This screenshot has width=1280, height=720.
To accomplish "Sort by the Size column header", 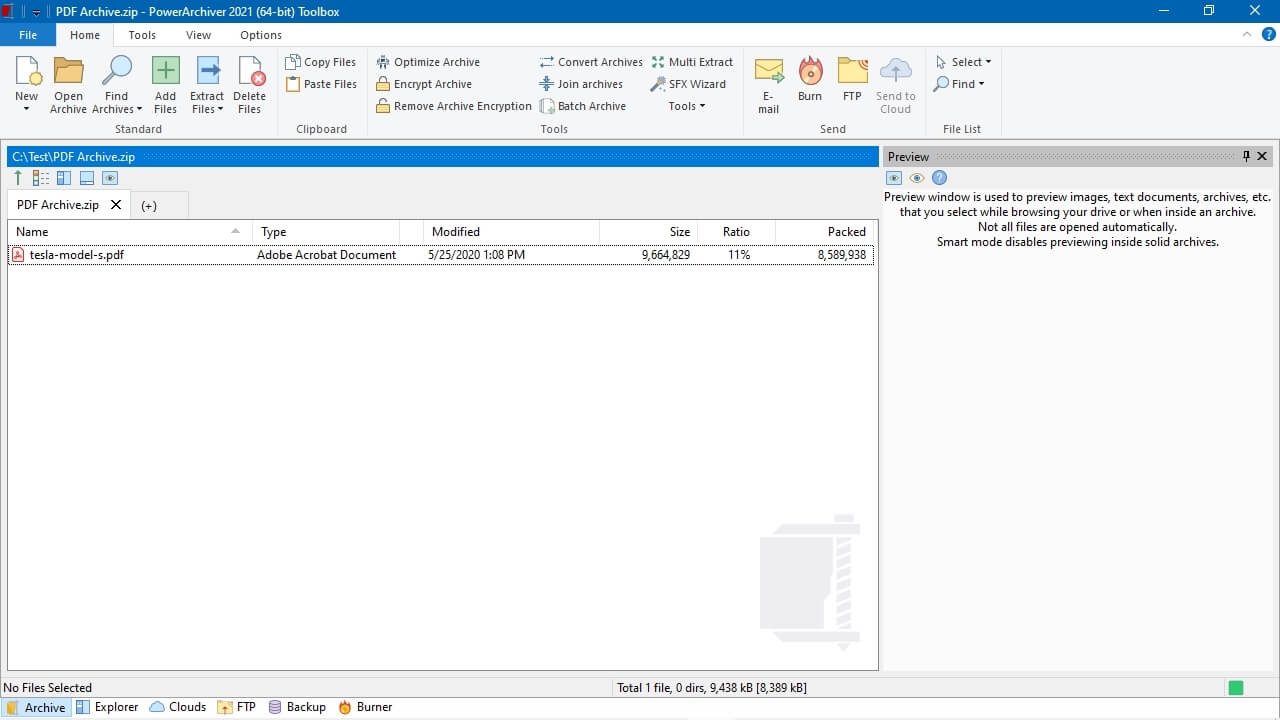I will click(x=647, y=232).
